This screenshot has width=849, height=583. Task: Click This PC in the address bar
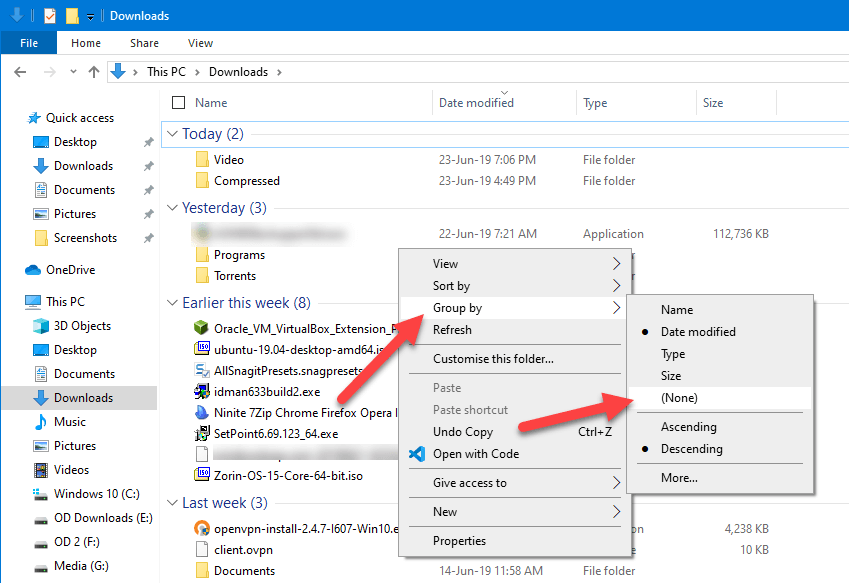tap(166, 72)
